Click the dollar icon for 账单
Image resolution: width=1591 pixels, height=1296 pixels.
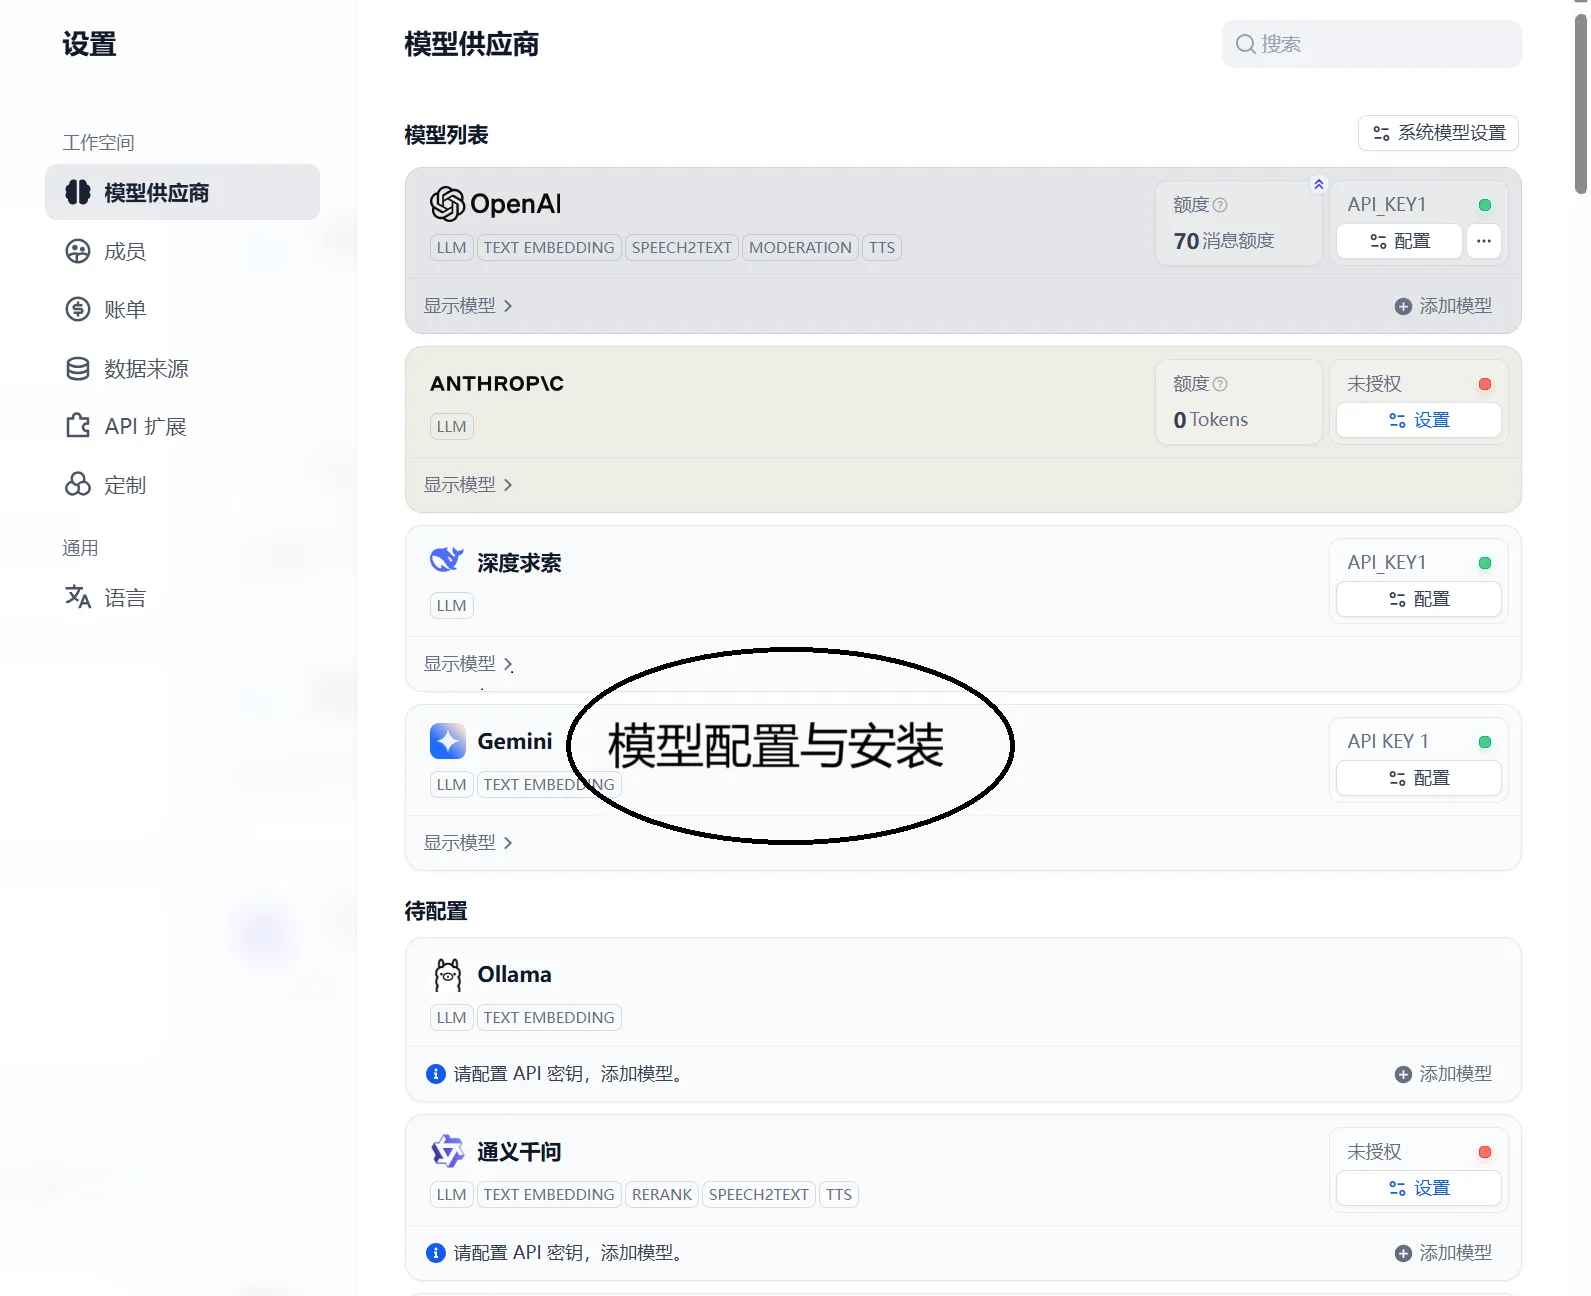pyautogui.click(x=78, y=309)
